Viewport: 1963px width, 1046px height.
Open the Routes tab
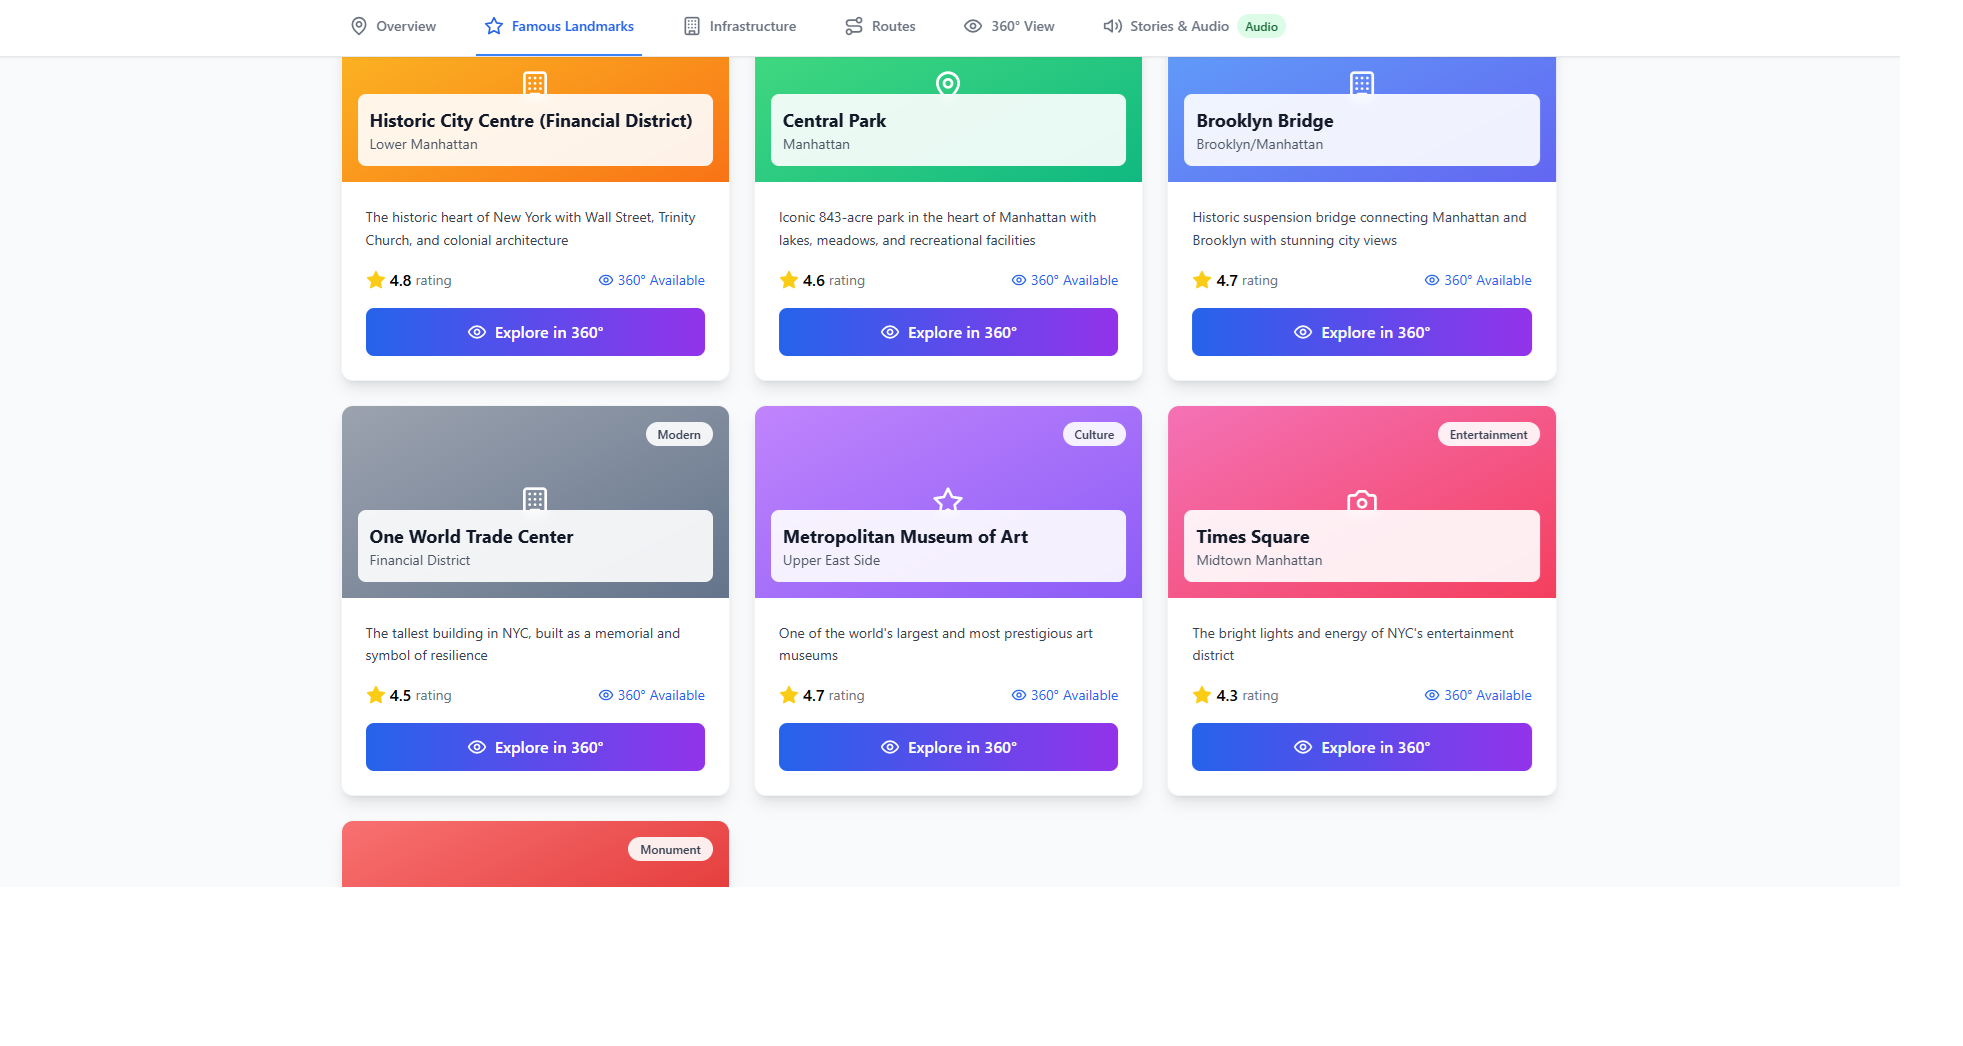pos(880,26)
